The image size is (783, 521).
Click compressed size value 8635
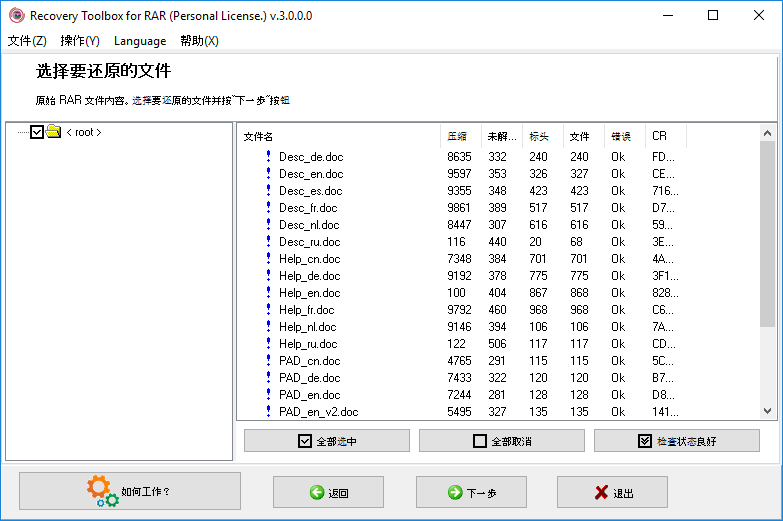pyautogui.click(x=459, y=157)
